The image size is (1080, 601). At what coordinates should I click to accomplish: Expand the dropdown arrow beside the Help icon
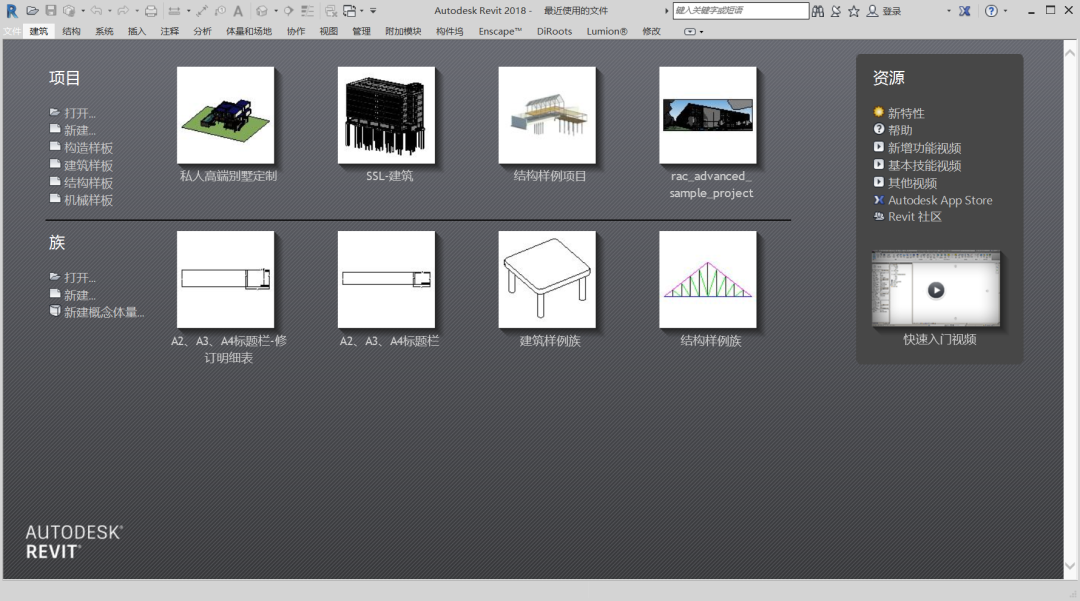pos(1006,11)
